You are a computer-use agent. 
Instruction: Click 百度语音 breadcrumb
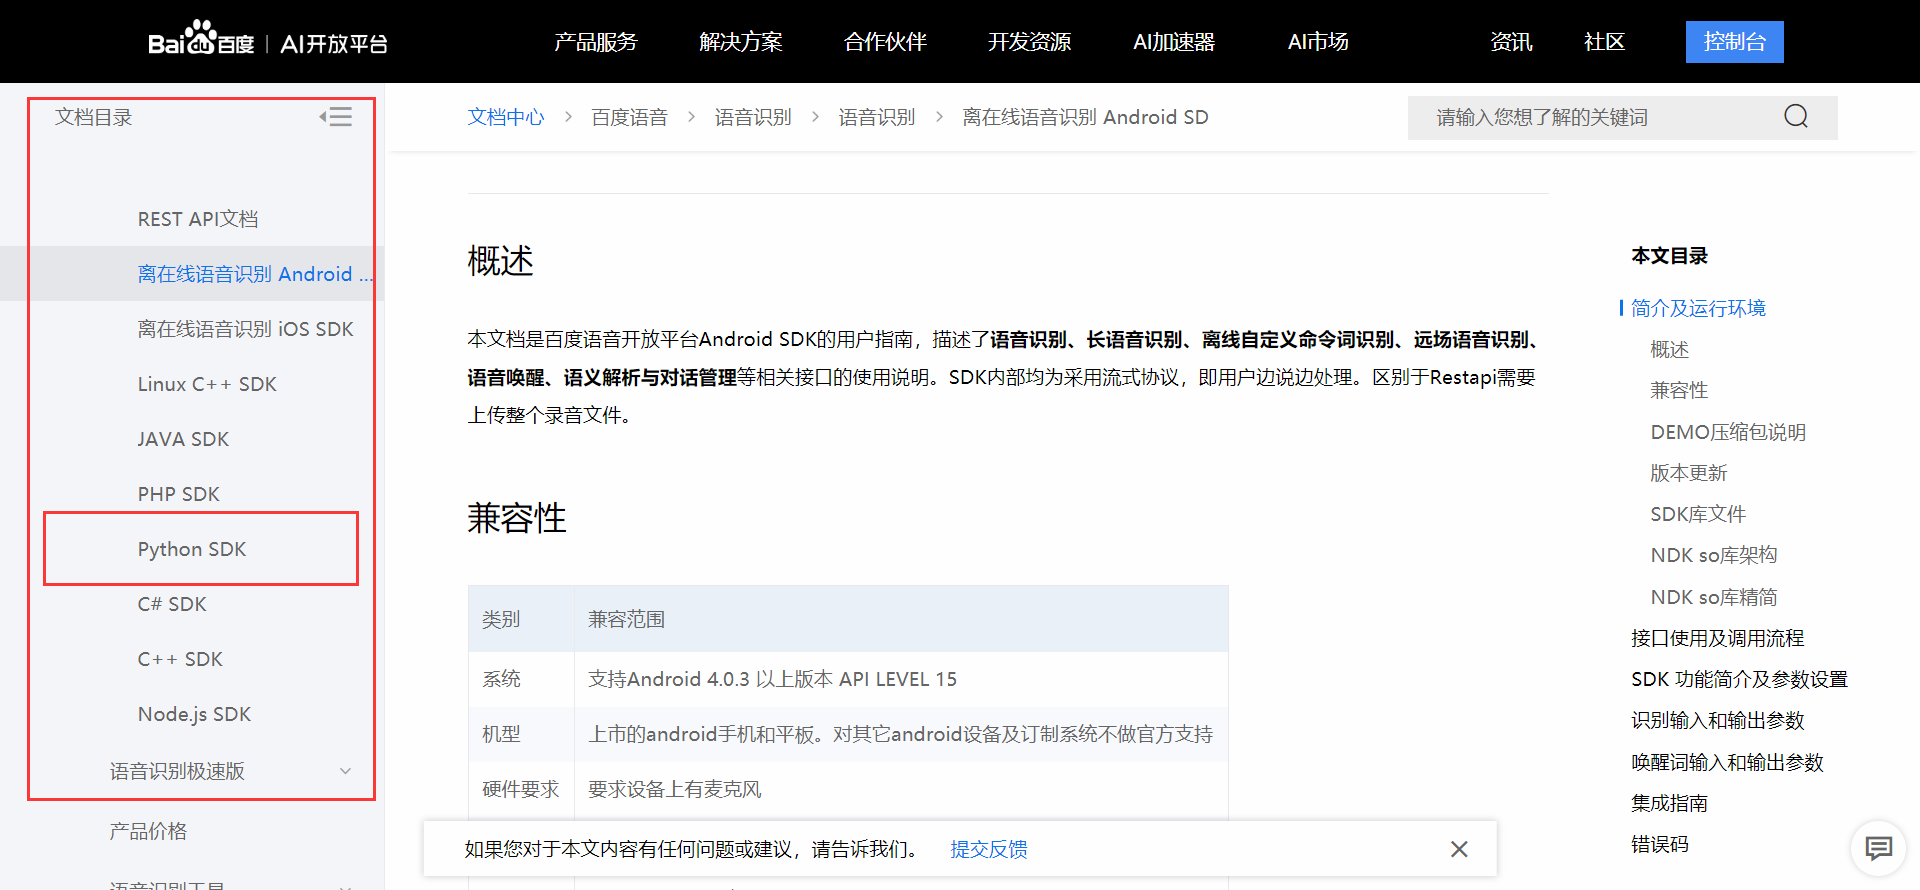click(x=630, y=117)
